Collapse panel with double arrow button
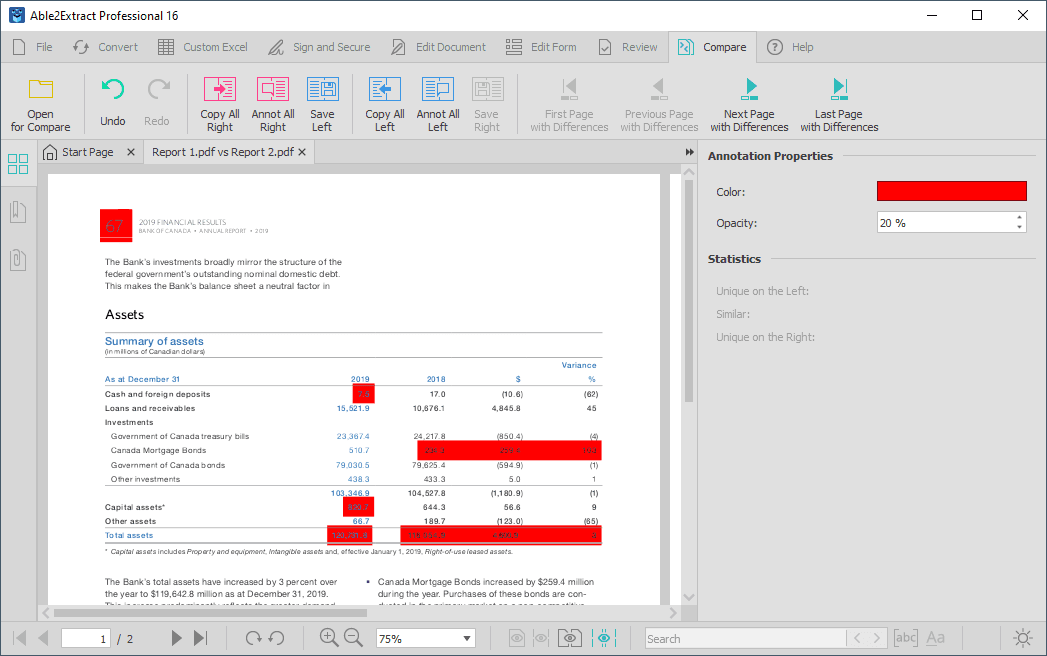 [x=690, y=152]
